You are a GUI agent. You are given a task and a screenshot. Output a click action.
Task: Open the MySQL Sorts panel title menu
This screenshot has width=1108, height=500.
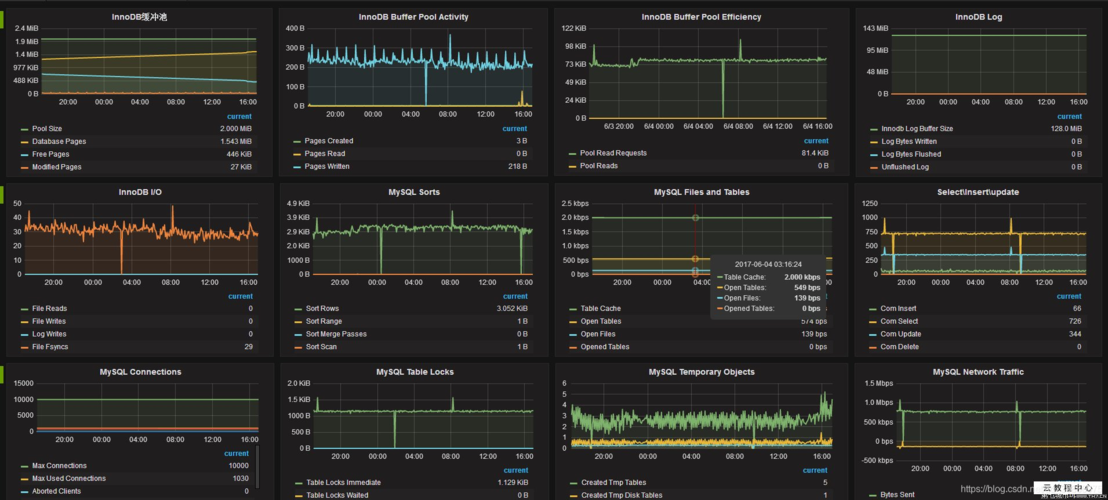tap(414, 192)
